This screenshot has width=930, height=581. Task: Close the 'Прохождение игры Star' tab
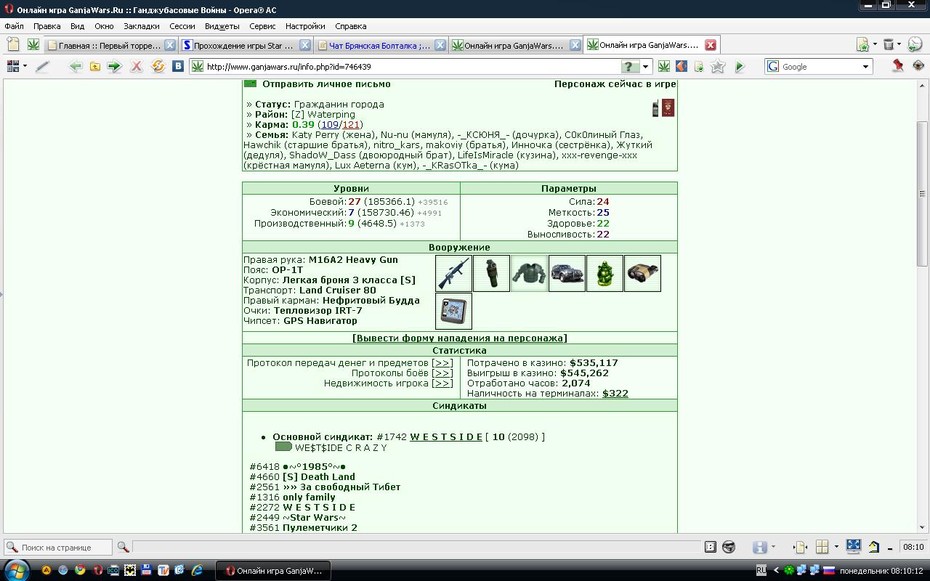(x=305, y=45)
